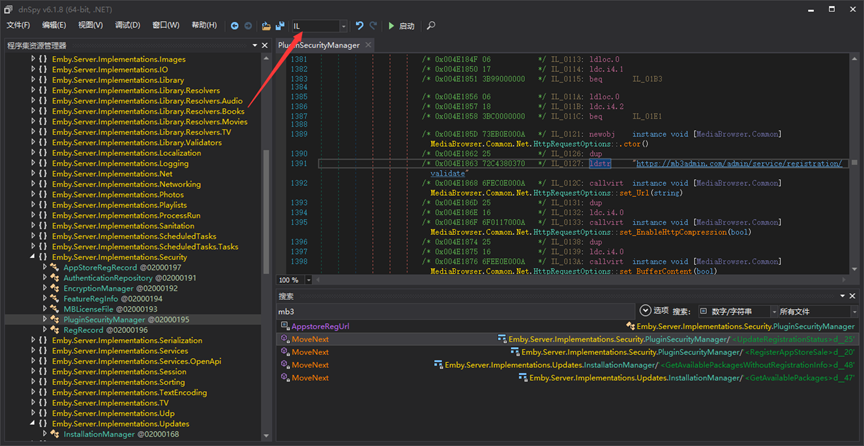Click the search magnifier icon in toolbar
The width and height of the screenshot is (864, 446).
pos(431,25)
